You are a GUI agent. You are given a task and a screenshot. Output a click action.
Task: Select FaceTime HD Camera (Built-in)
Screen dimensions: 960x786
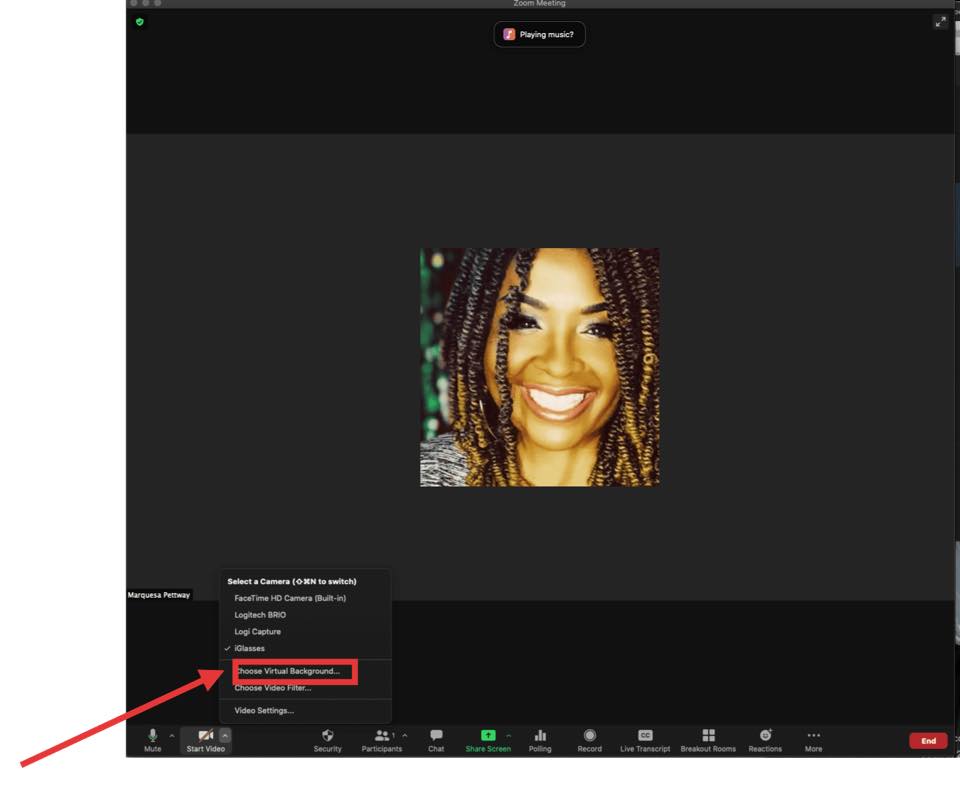point(290,598)
